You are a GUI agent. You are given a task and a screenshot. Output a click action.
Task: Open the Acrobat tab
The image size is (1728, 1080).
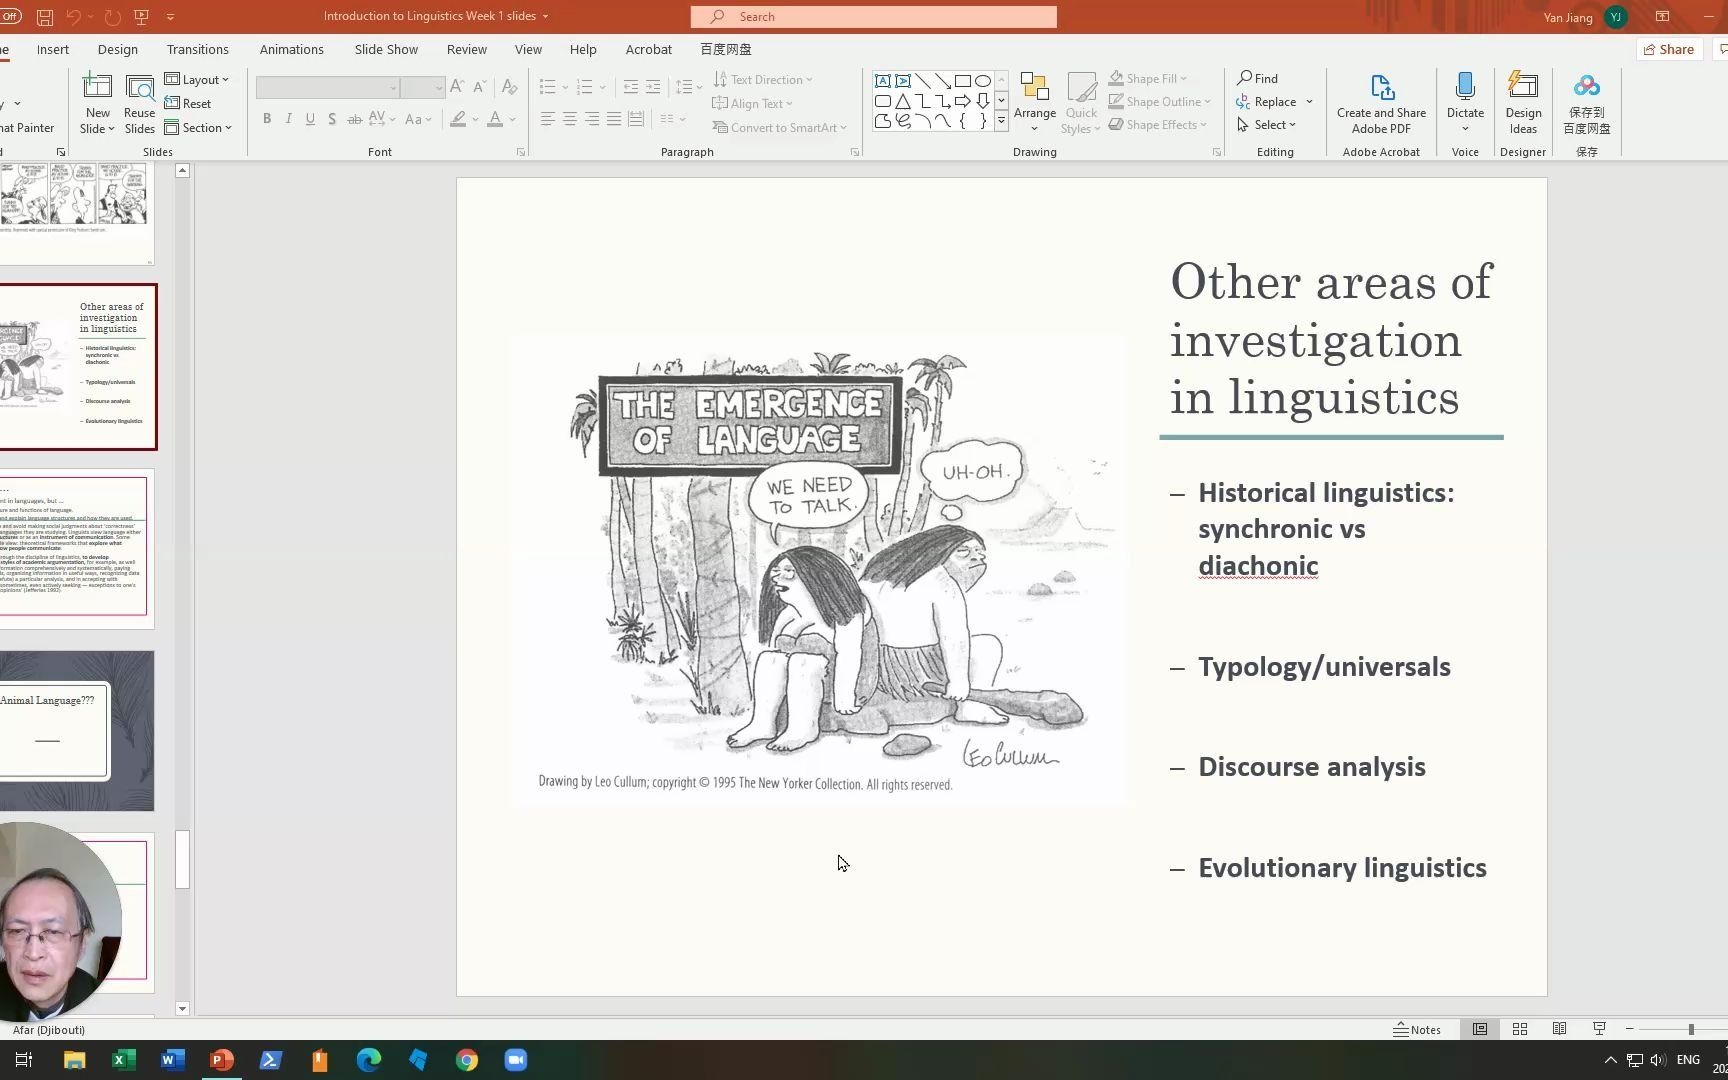pyautogui.click(x=649, y=49)
